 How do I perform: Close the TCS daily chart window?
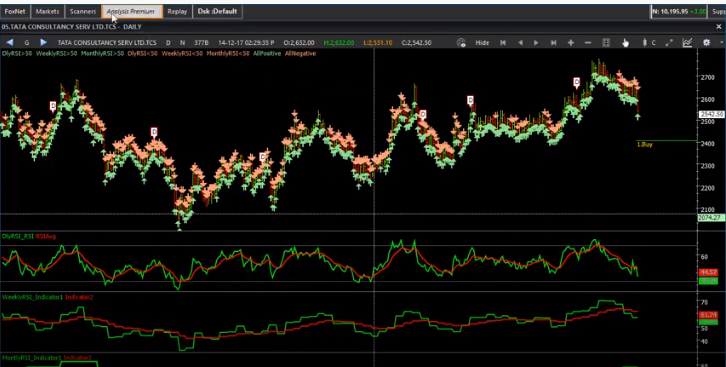719,27
